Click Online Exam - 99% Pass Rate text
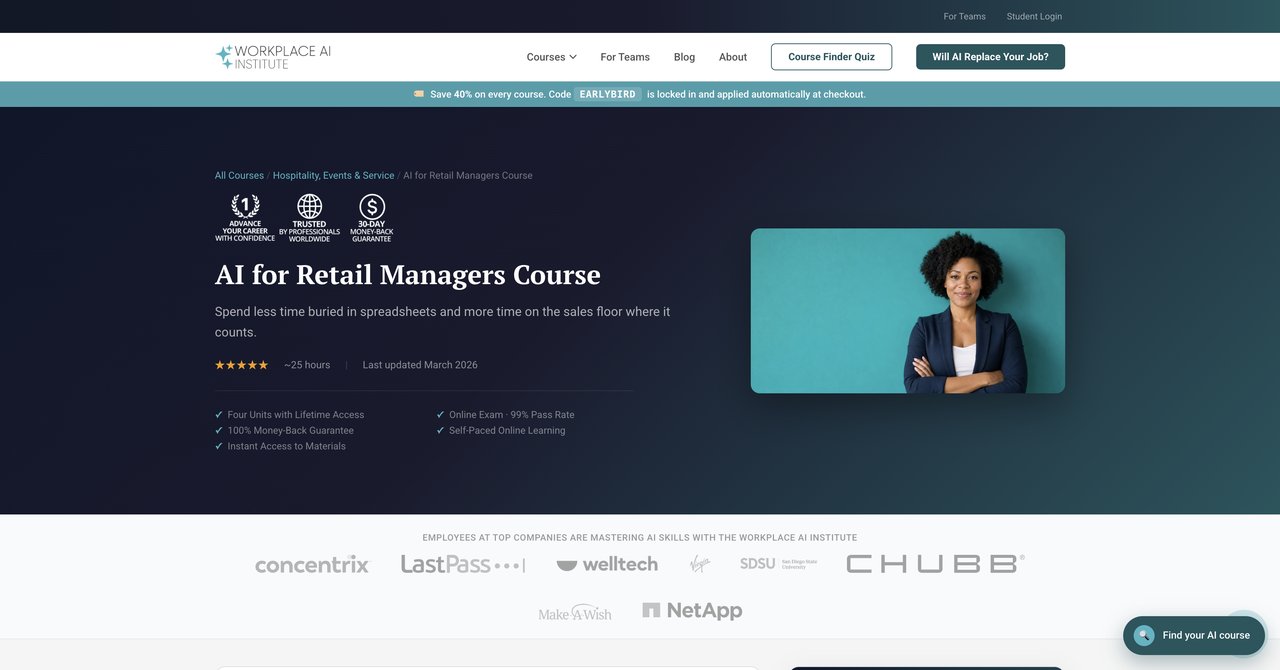Viewport: 1280px width, 670px height. (512, 415)
